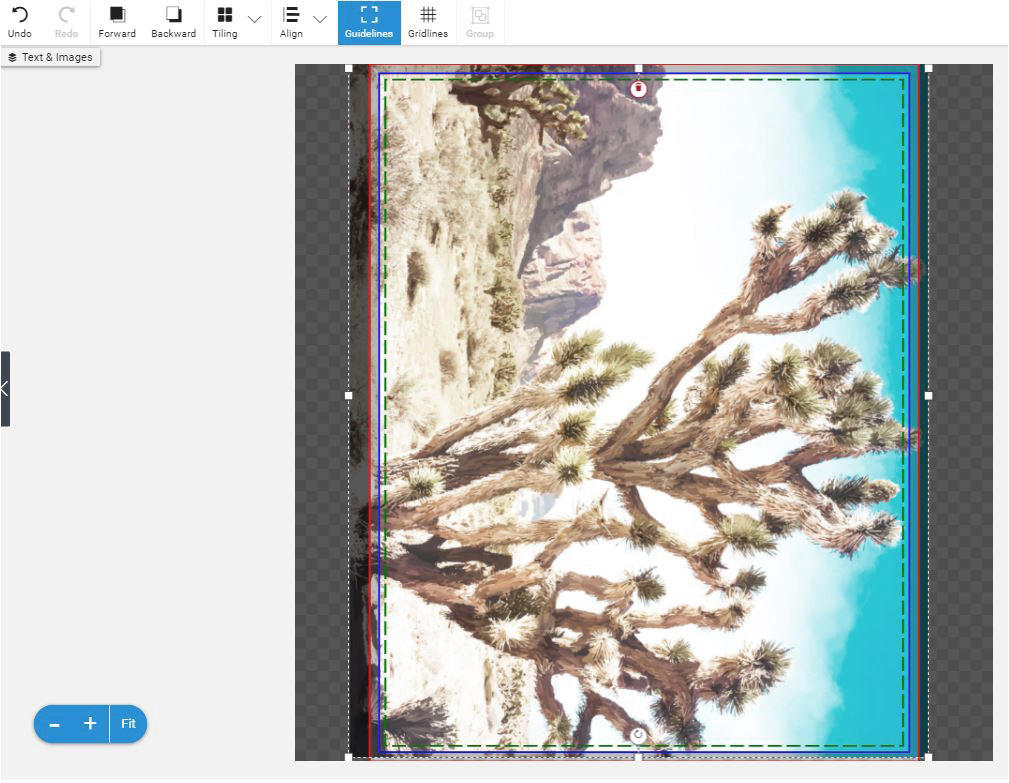The width and height of the screenshot is (1009, 783).
Task: Open the Text & Images layers tab
Action: click(x=50, y=57)
